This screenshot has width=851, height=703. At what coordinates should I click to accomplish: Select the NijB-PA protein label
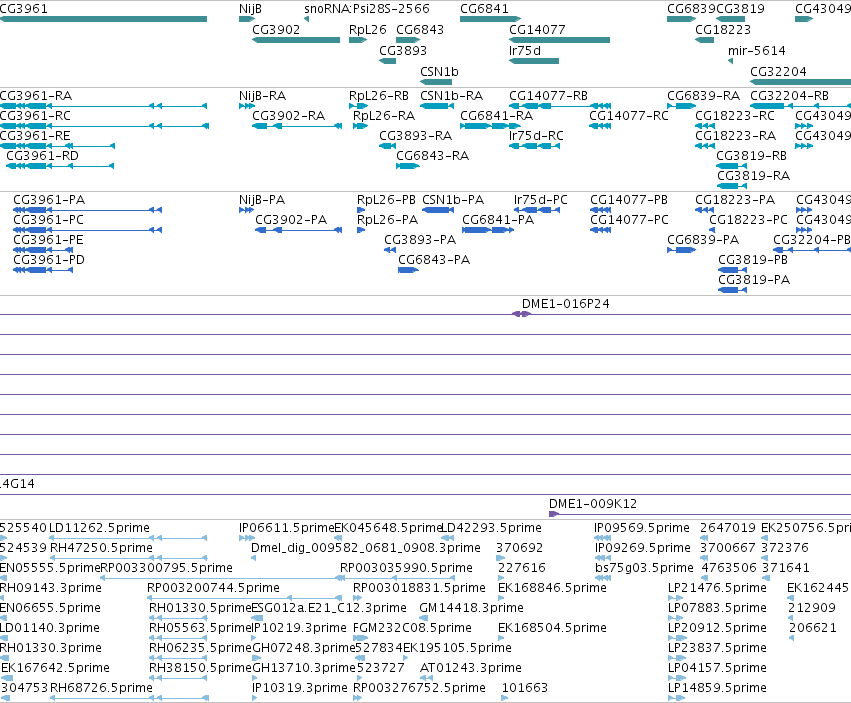click(x=262, y=200)
